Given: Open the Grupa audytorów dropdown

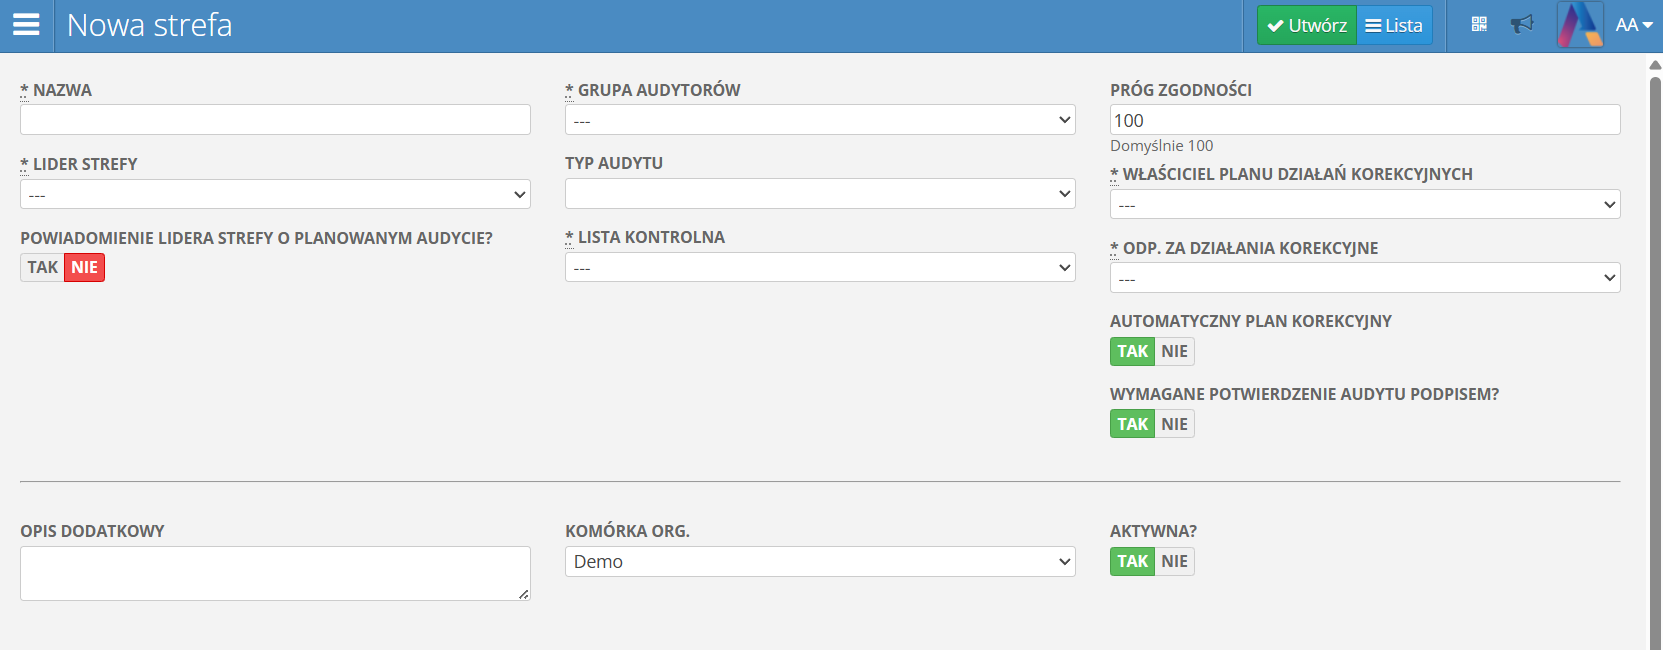Looking at the screenshot, I should point(820,120).
